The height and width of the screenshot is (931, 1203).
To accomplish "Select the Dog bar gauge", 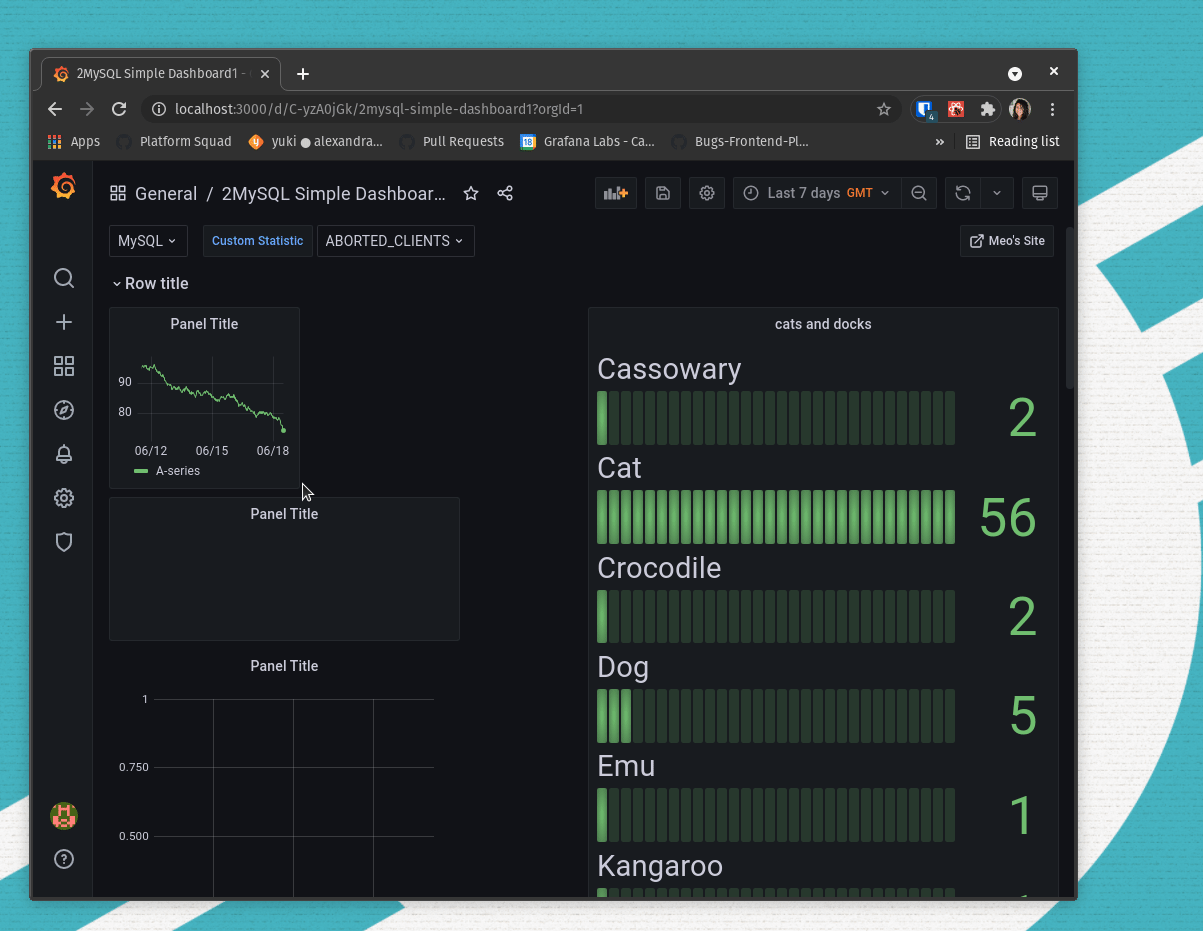I will 776,716.
